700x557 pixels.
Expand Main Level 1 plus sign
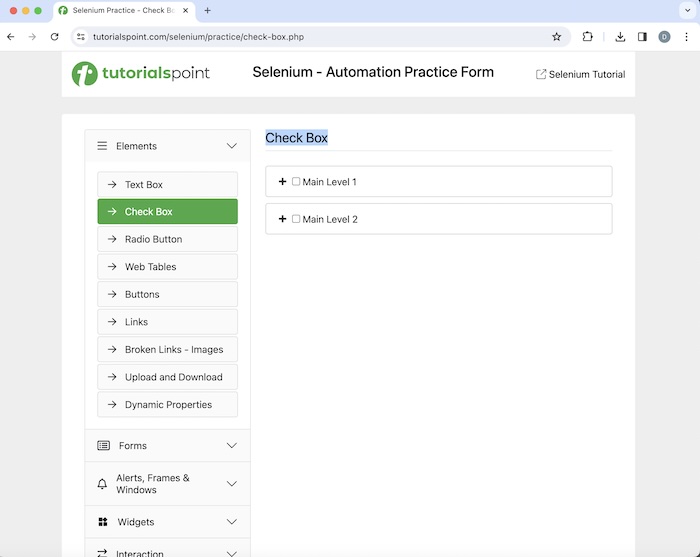point(282,182)
